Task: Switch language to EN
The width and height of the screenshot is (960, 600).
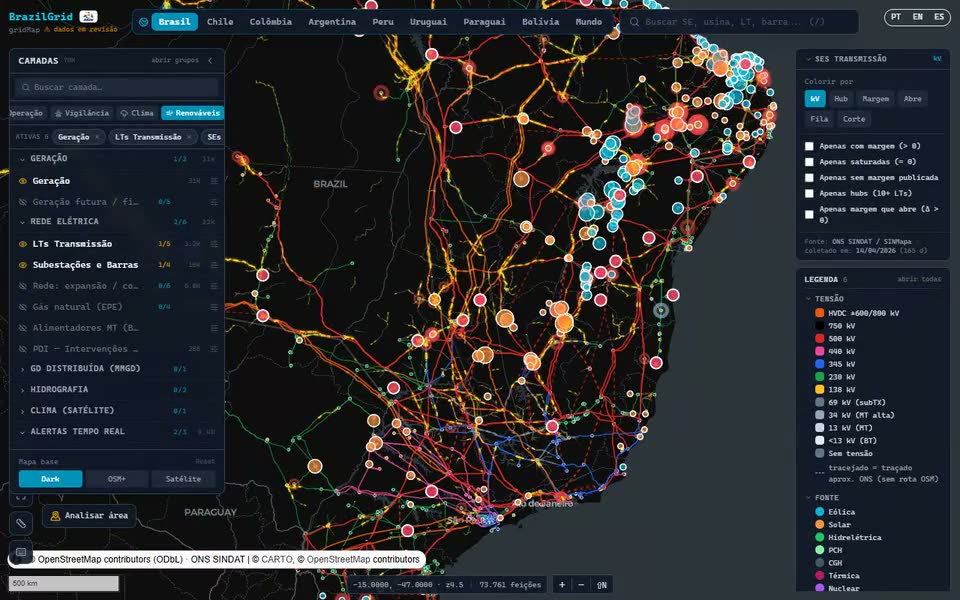Action: (x=917, y=17)
